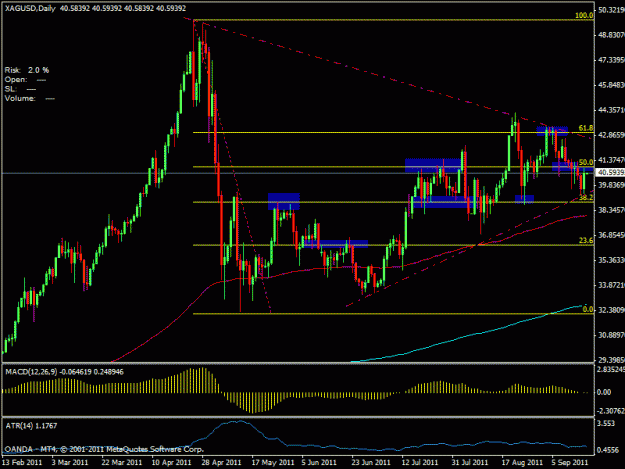Select the 38.2 Fibonacci level label

(586, 198)
